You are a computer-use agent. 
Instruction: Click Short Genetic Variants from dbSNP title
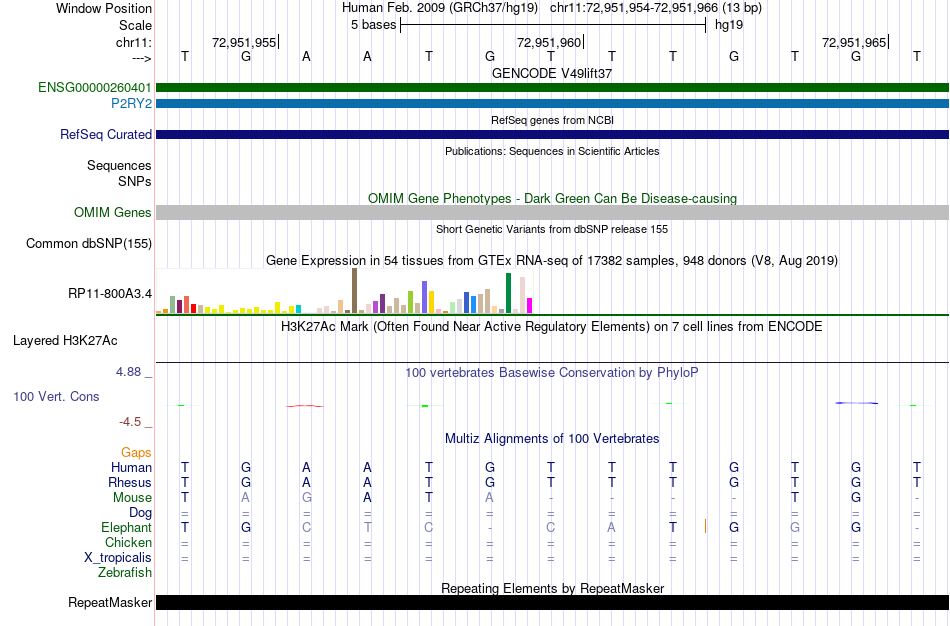click(x=552, y=229)
